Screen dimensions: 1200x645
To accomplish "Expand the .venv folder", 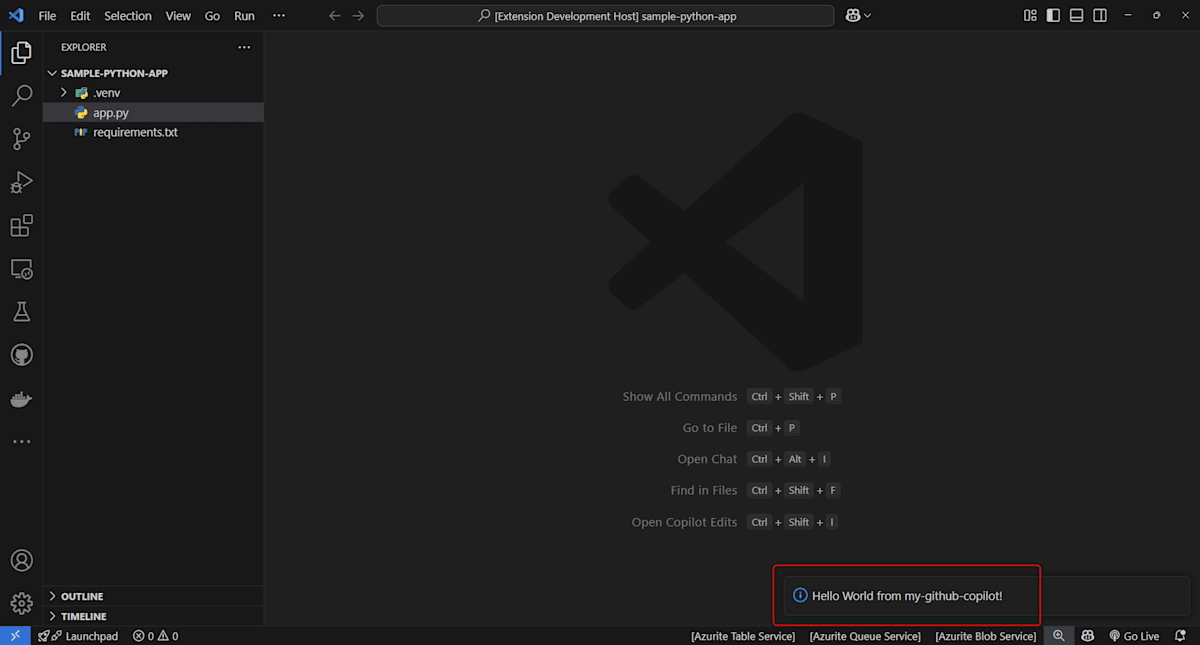I will (154, 92).
